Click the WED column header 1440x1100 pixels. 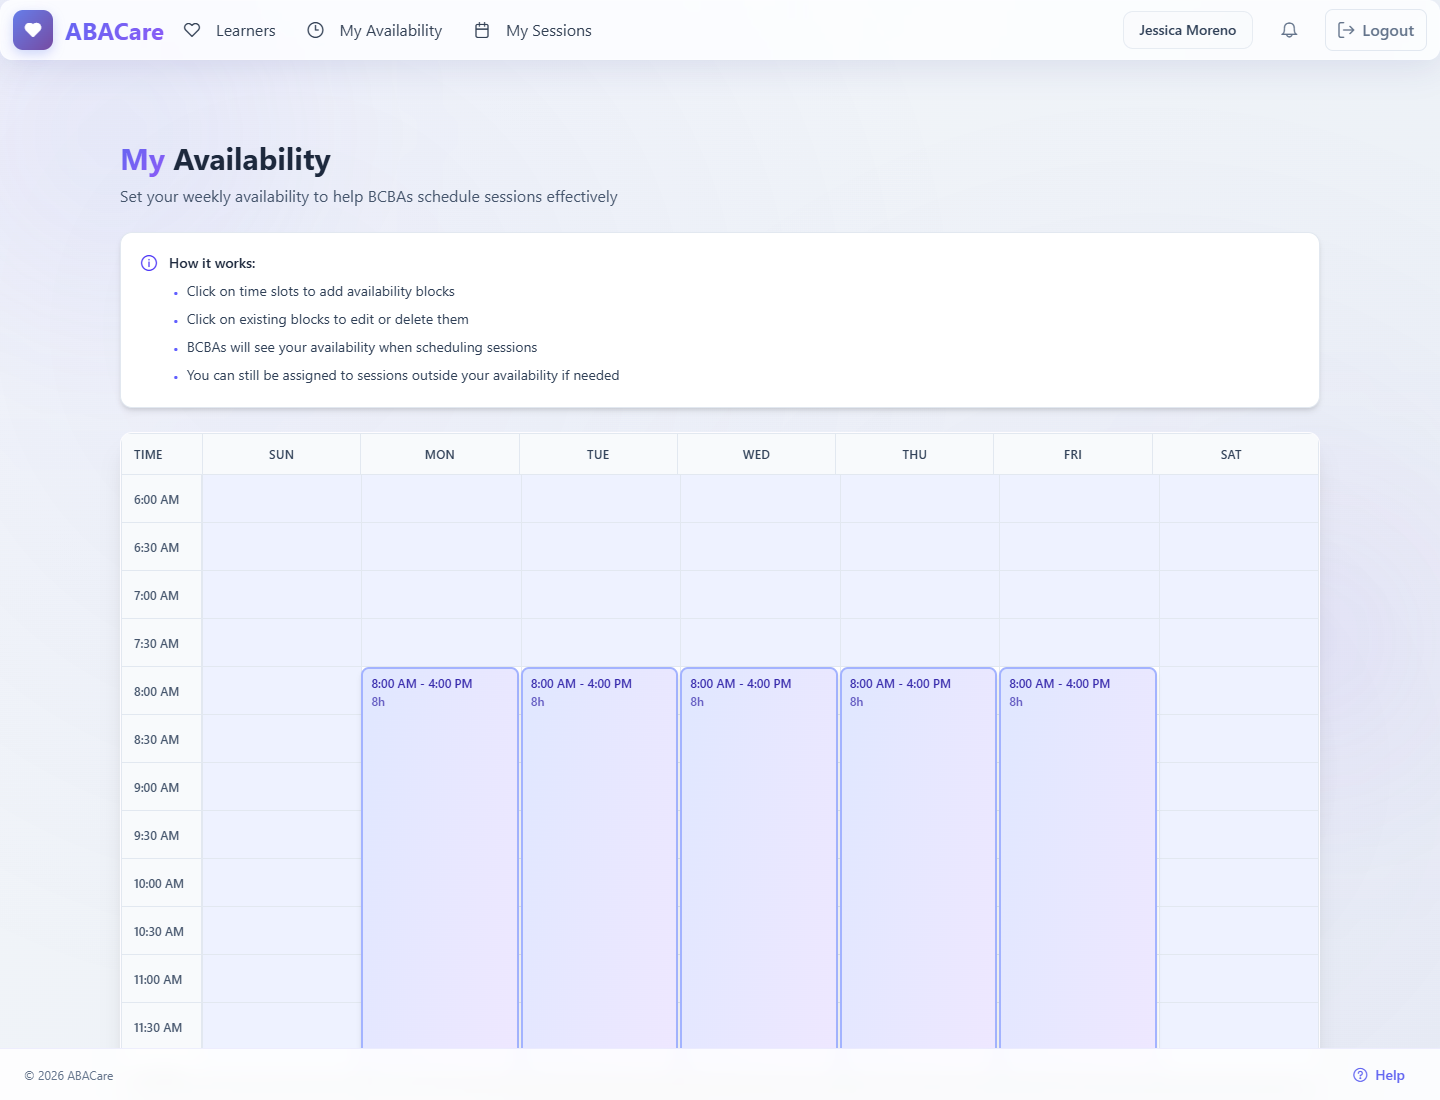[756, 454]
